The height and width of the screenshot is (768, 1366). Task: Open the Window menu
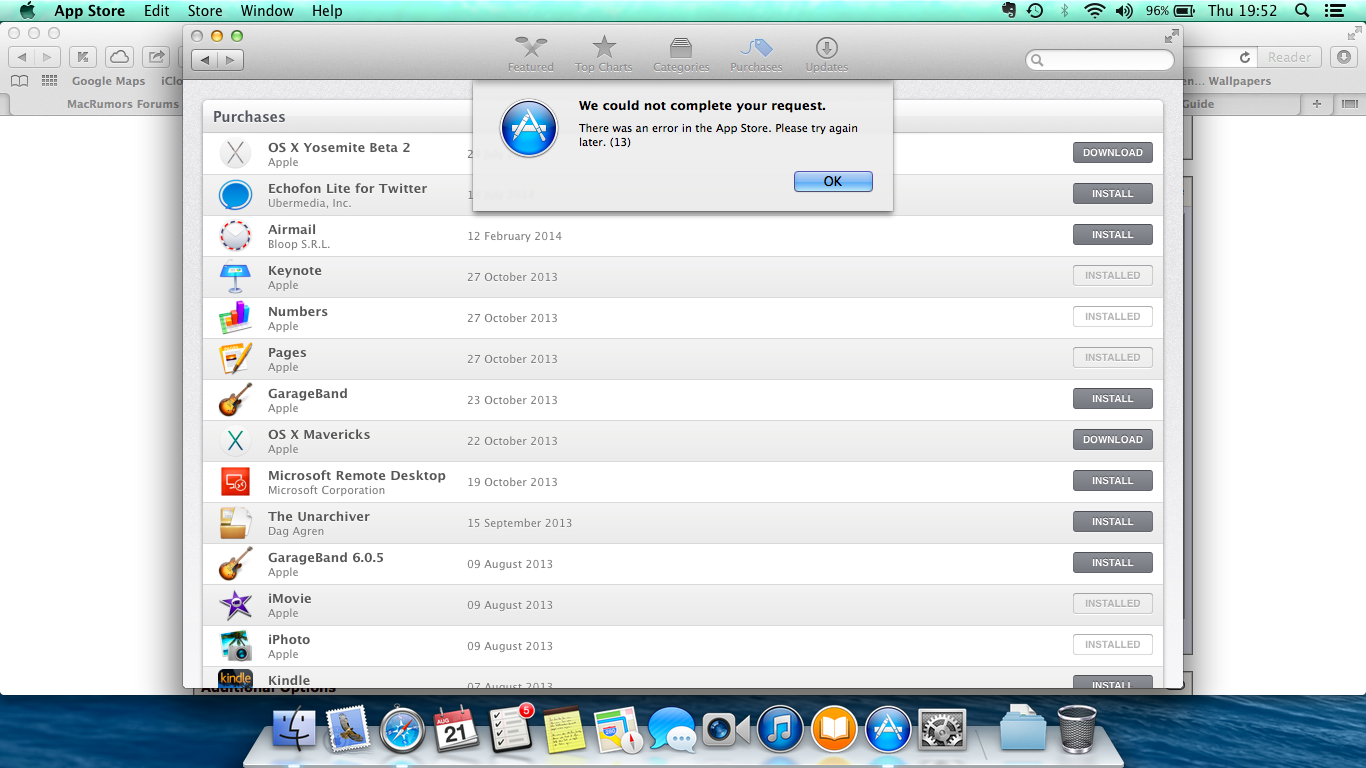pos(267,11)
